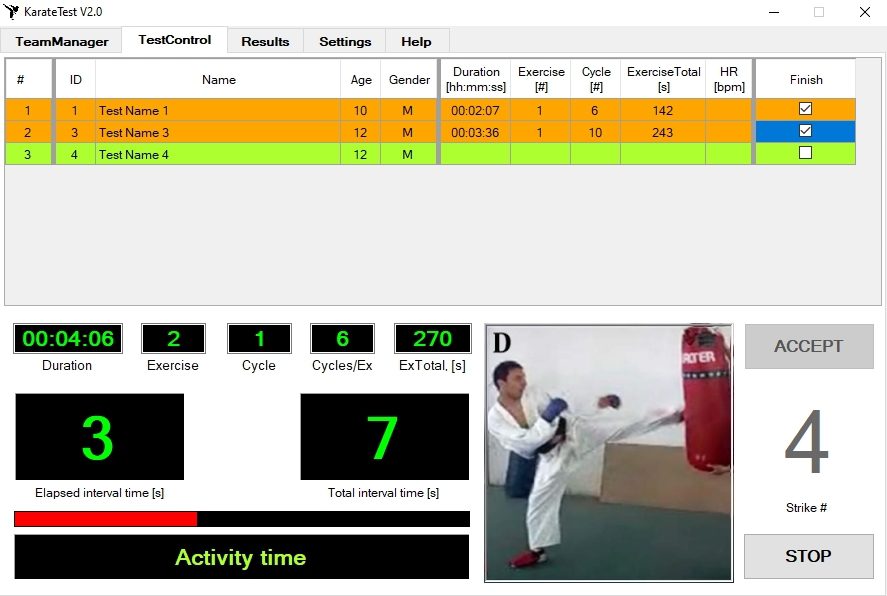
Task: Select the Test Name 1 row cell
Action: pos(218,110)
